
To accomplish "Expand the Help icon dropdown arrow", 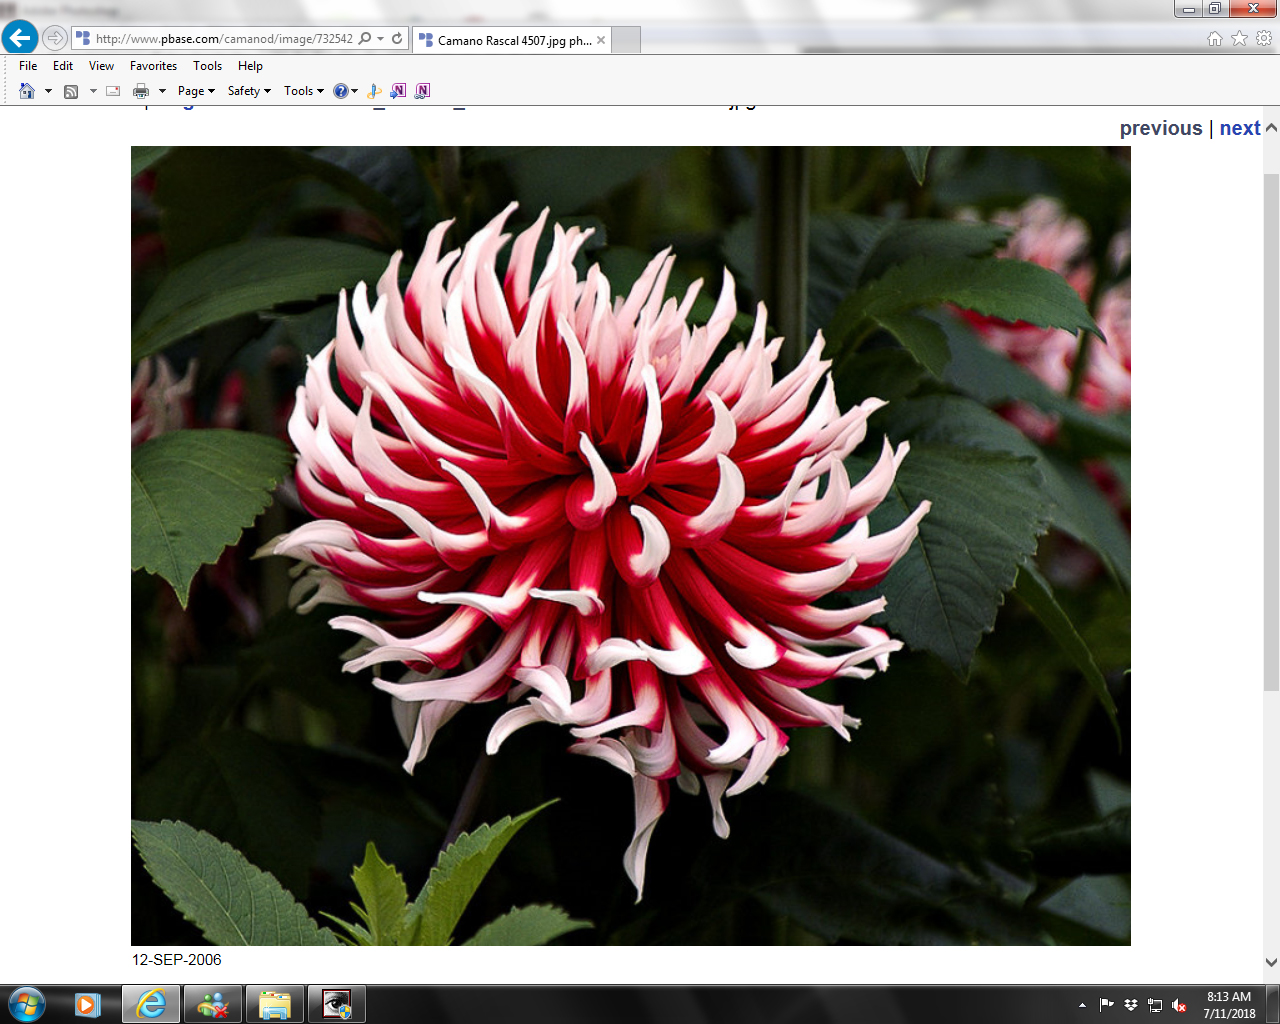I will (x=354, y=91).
